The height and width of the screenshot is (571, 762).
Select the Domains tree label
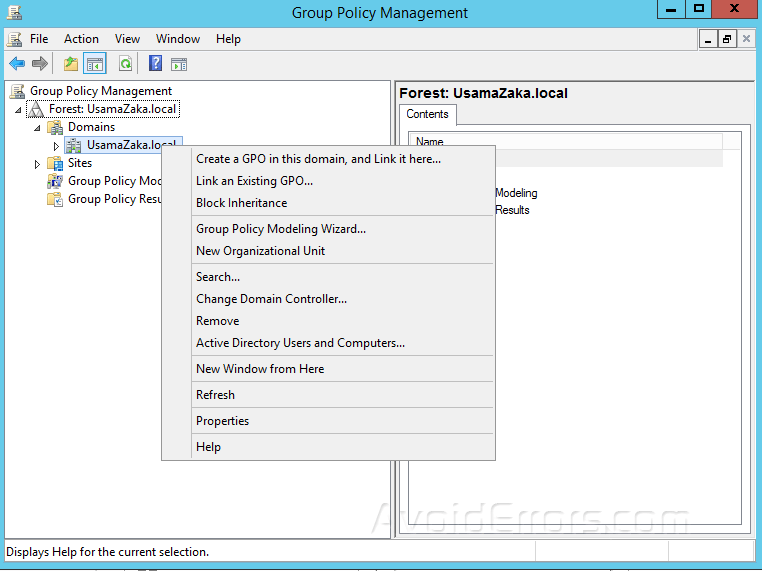click(x=91, y=127)
